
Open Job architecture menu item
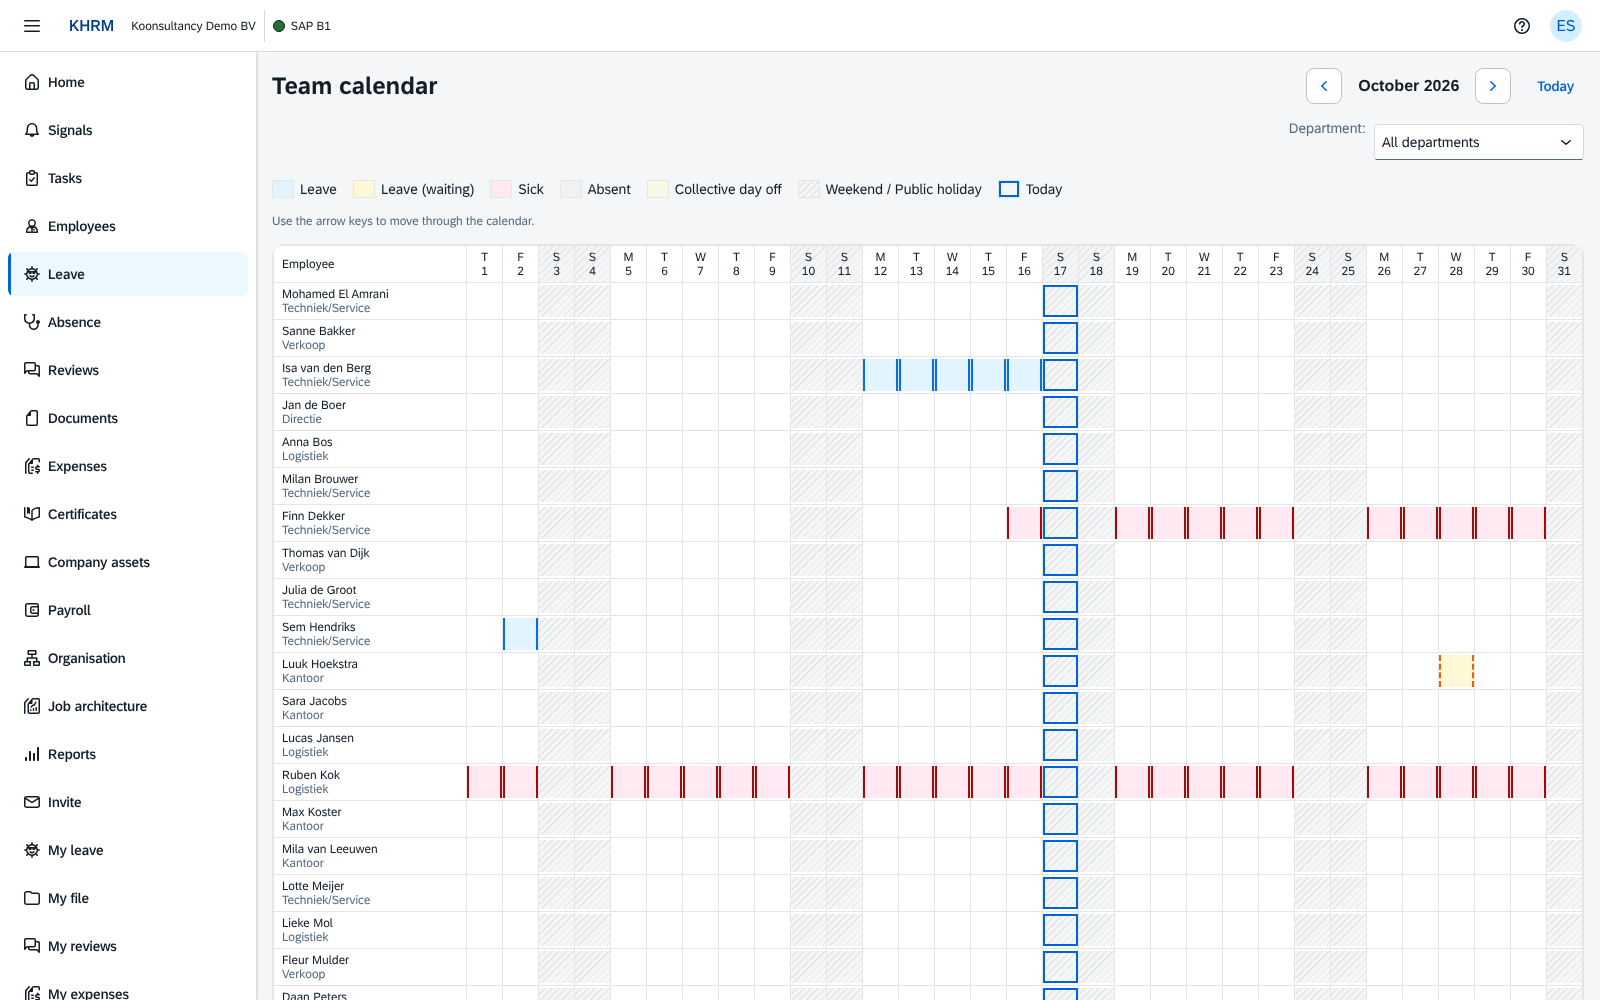point(128,706)
